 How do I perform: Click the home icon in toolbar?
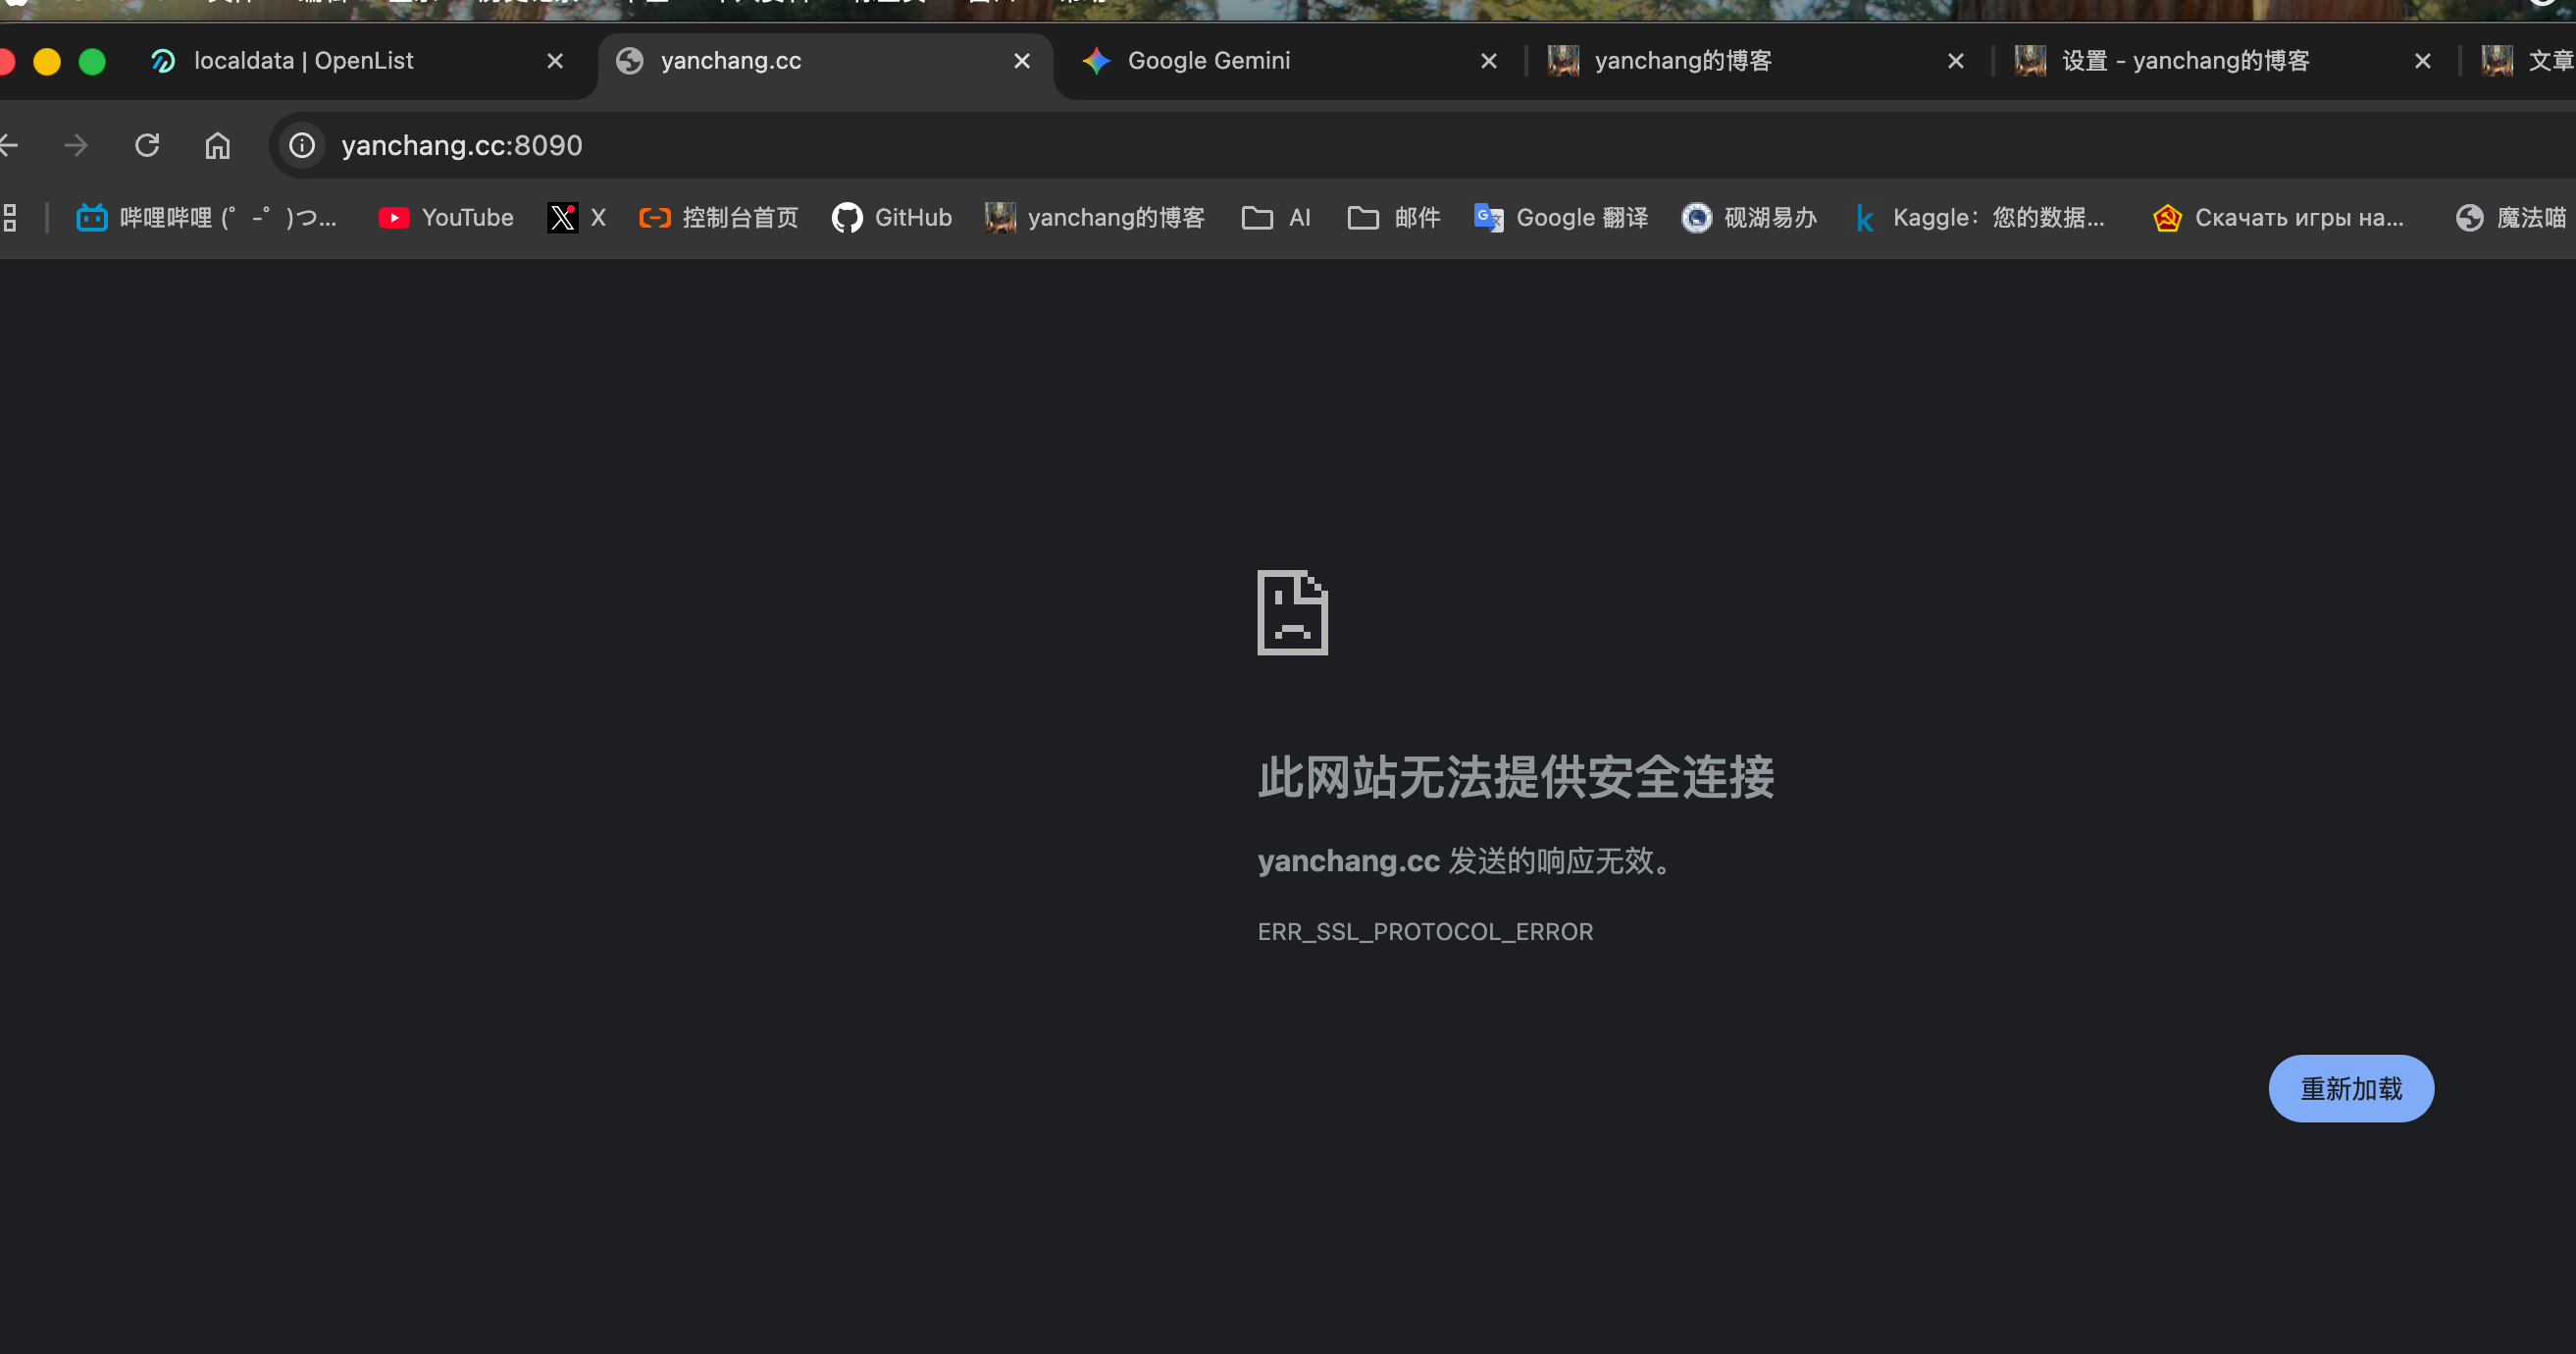click(x=217, y=146)
